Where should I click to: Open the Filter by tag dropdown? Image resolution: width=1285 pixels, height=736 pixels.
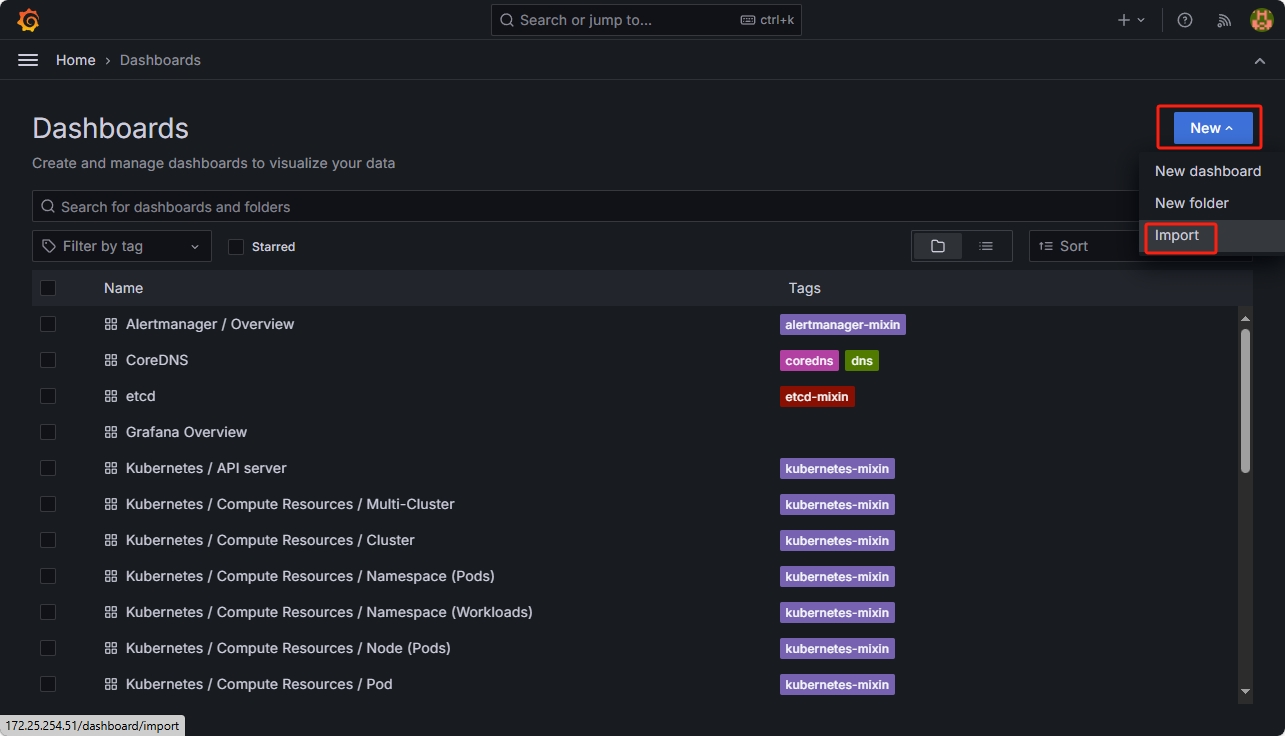click(x=122, y=246)
